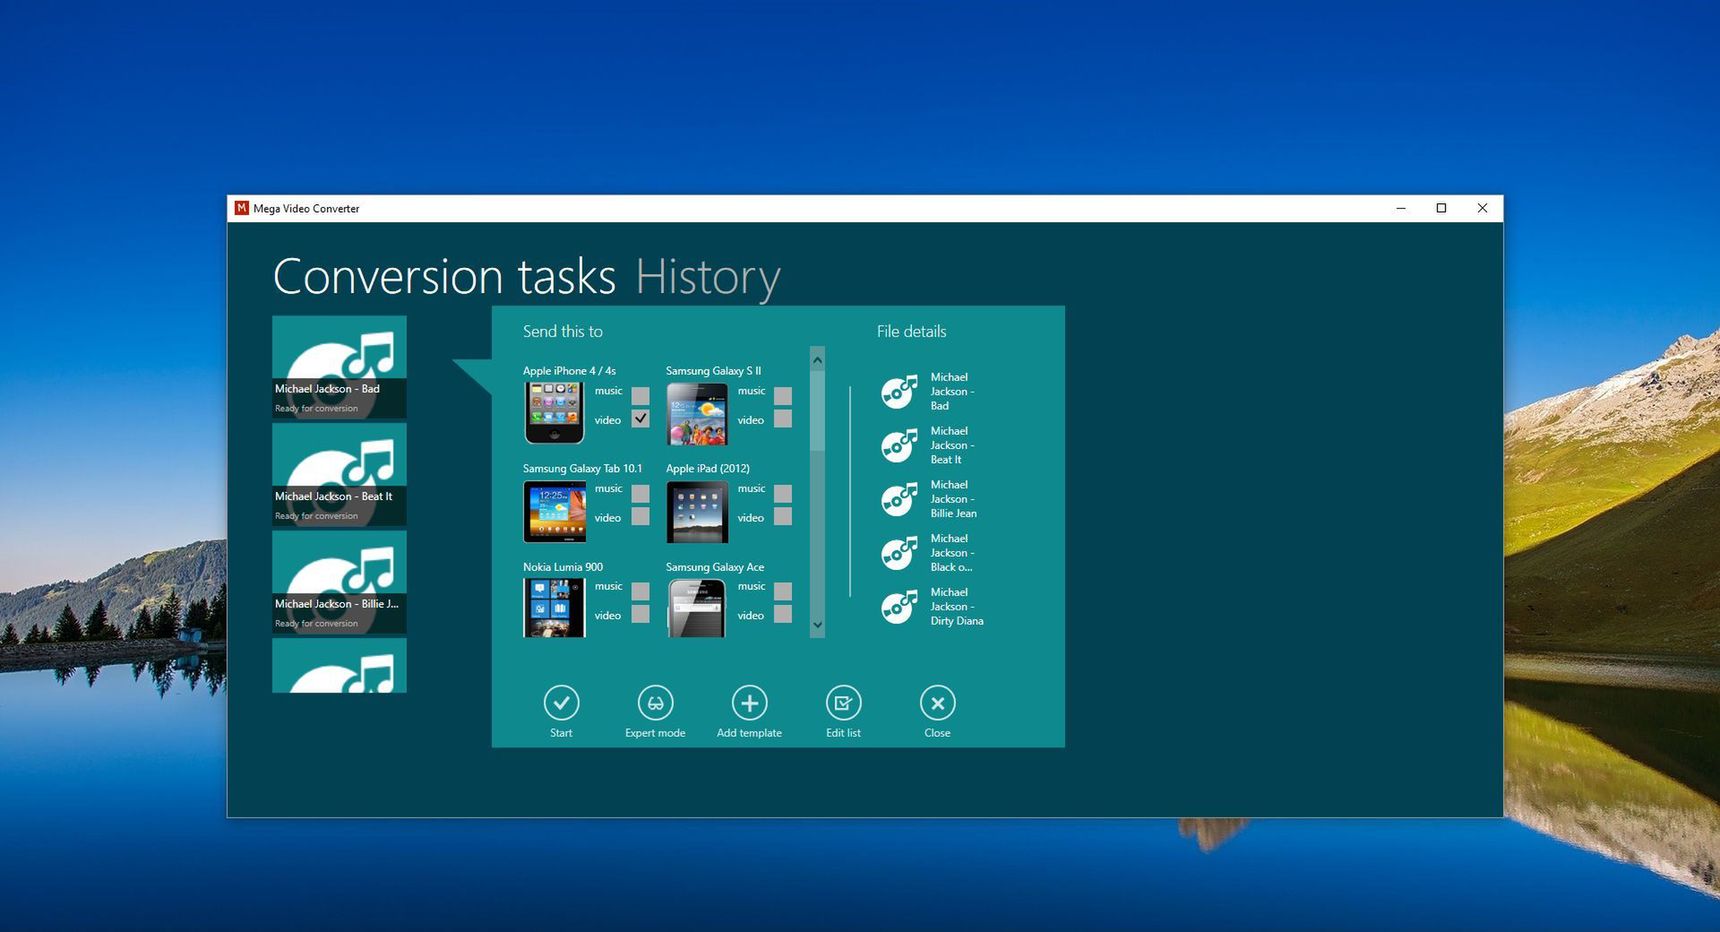The height and width of the screenshot is (932, 1720).
Task: Enable video for Samsung Galaxy S II
Action: (x=783, y=418)
